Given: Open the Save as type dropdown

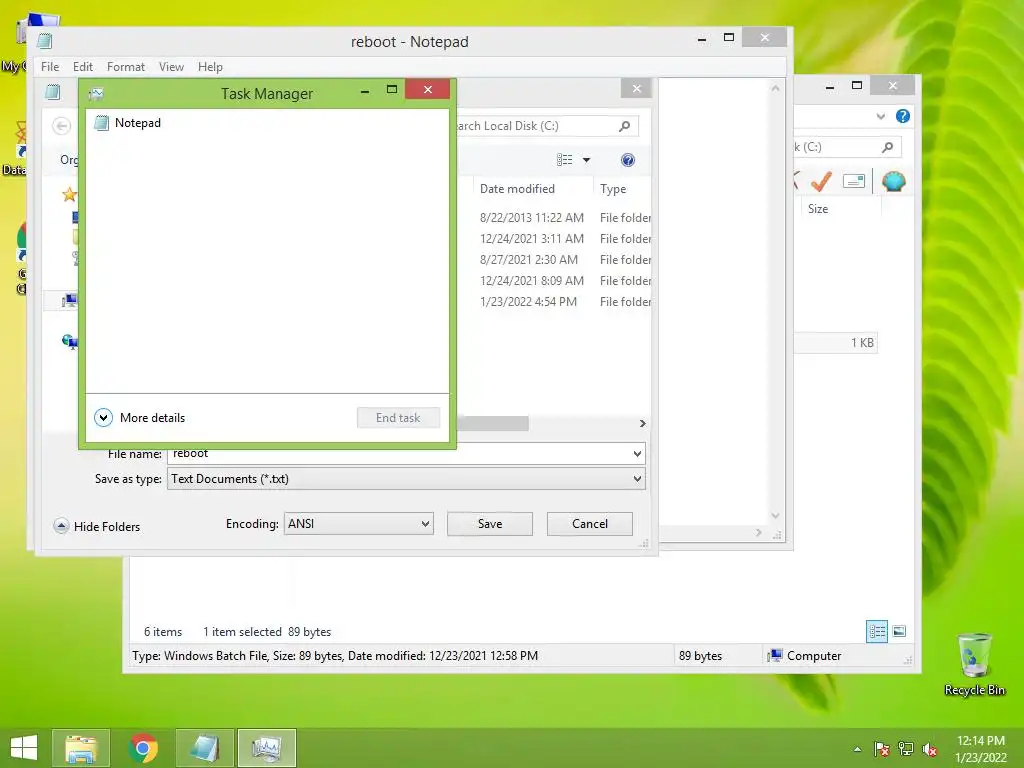Looking at the screenshot, I should [406, 479].
